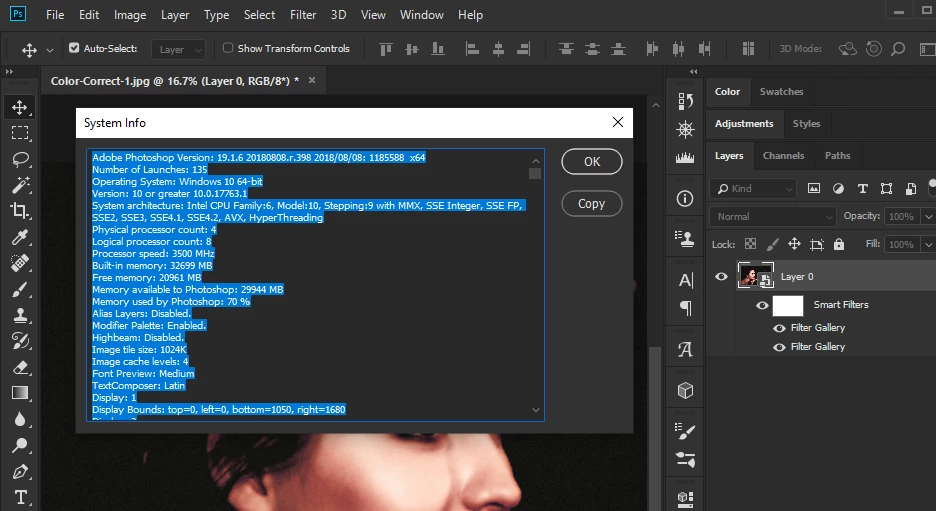
Task: Open the Brush Settings panel icon
Action: 685,431
